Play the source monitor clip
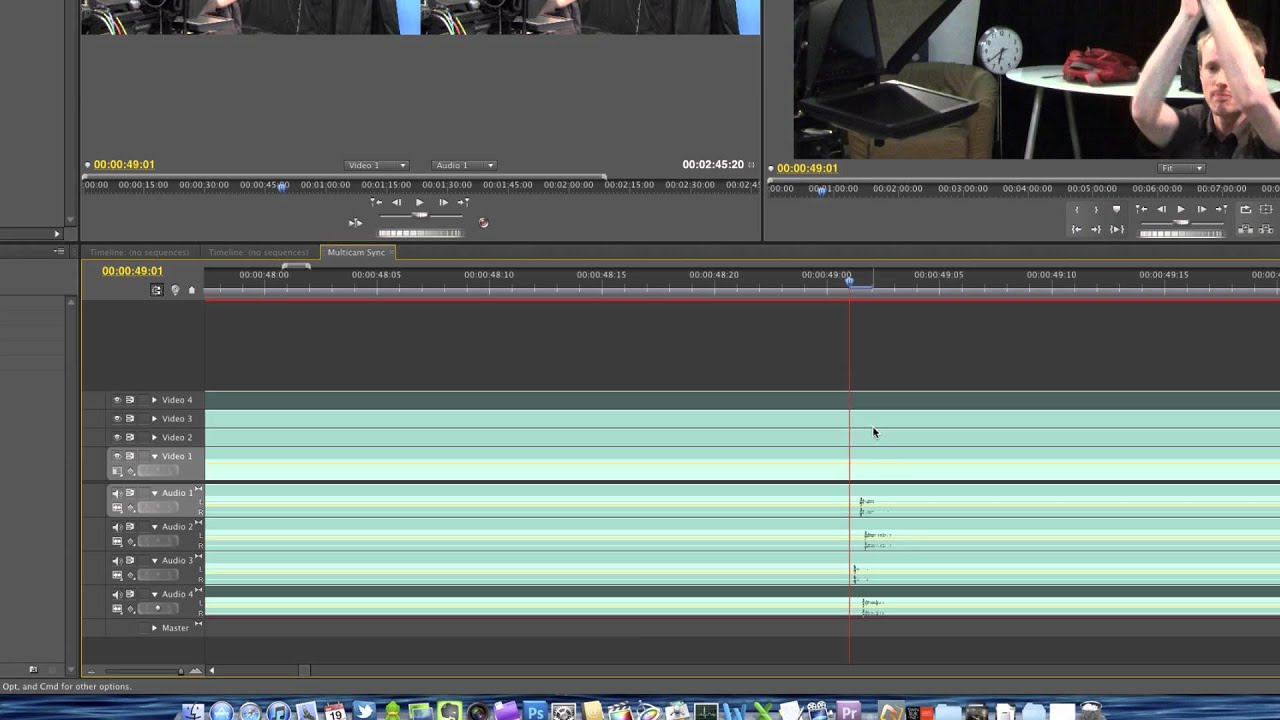 (x=420, y=202)
